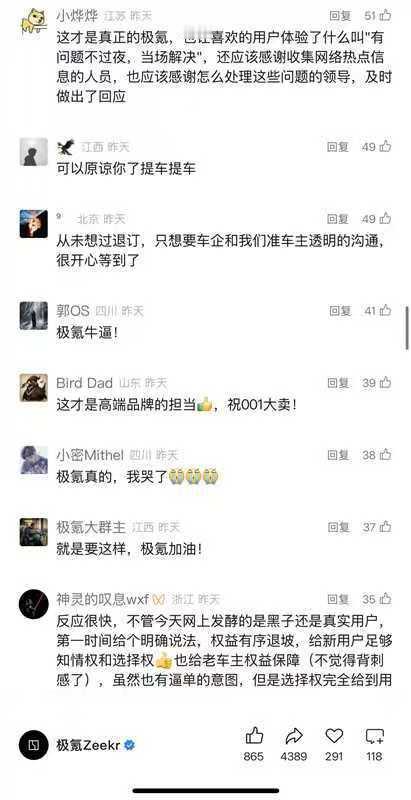Open 极氪Zeekr profile name
The width and height of the screenshot is (411, 800).
[89, 745]
